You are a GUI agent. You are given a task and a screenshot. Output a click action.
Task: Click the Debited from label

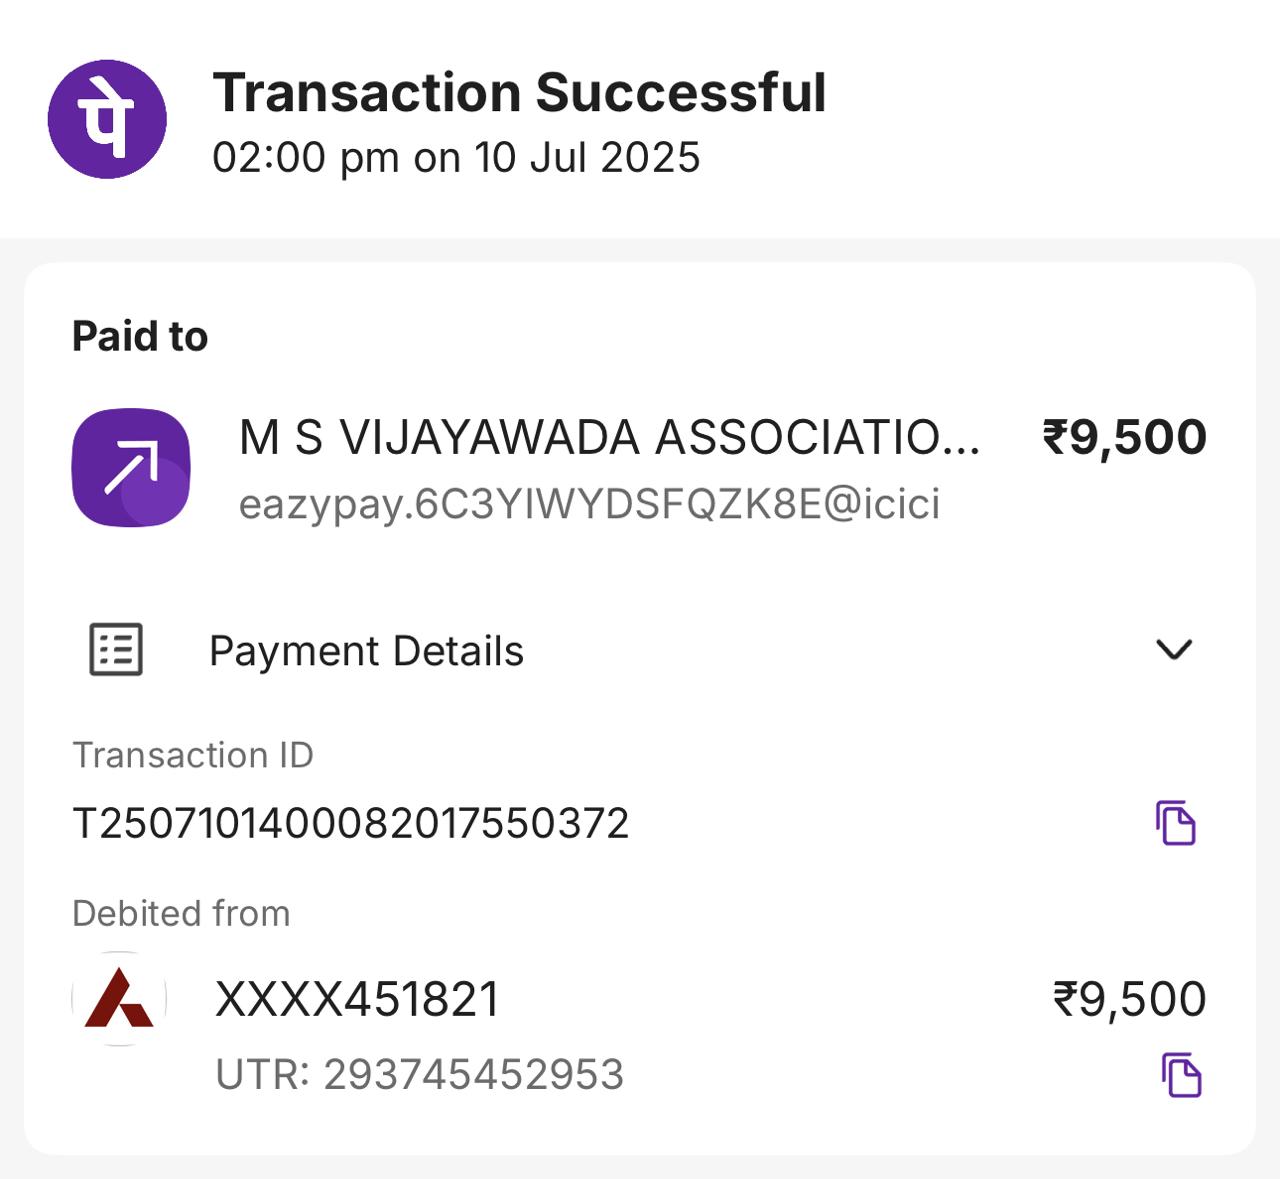click(x=181, y=913)
